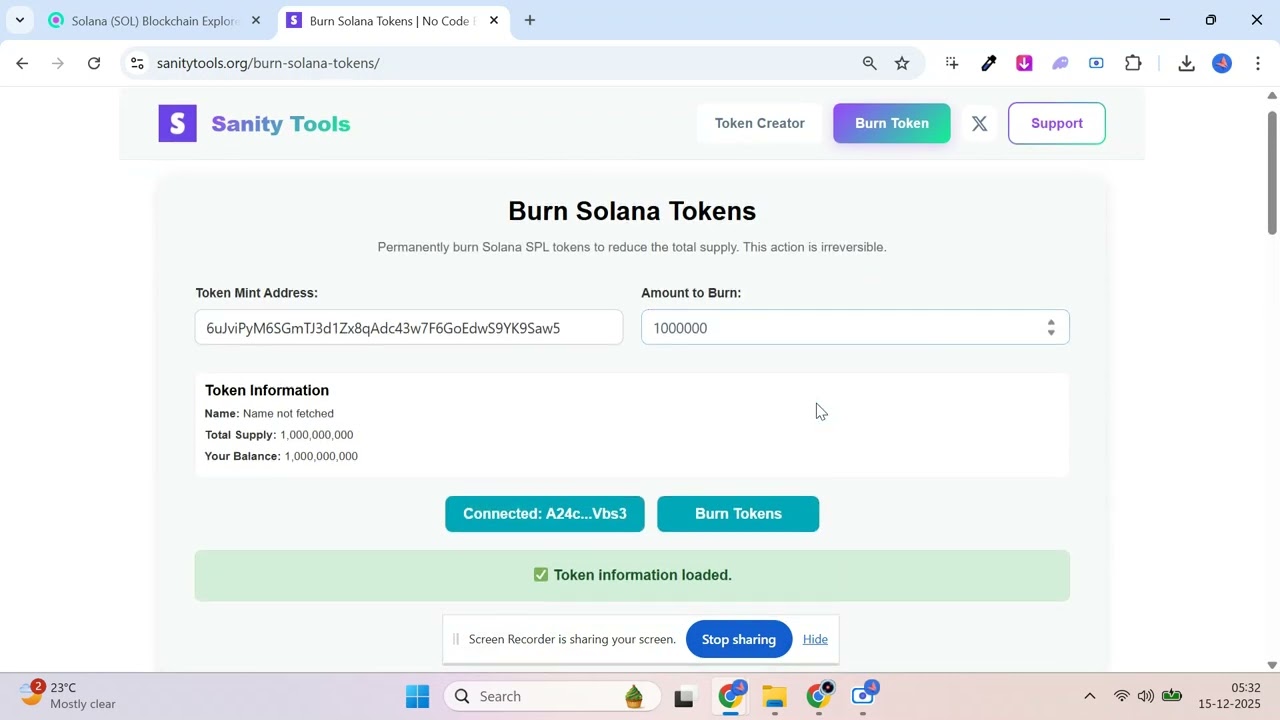Open the site information icon in address bar
1280x720 pixels.
pyautogui.click(x=137, y=63)
